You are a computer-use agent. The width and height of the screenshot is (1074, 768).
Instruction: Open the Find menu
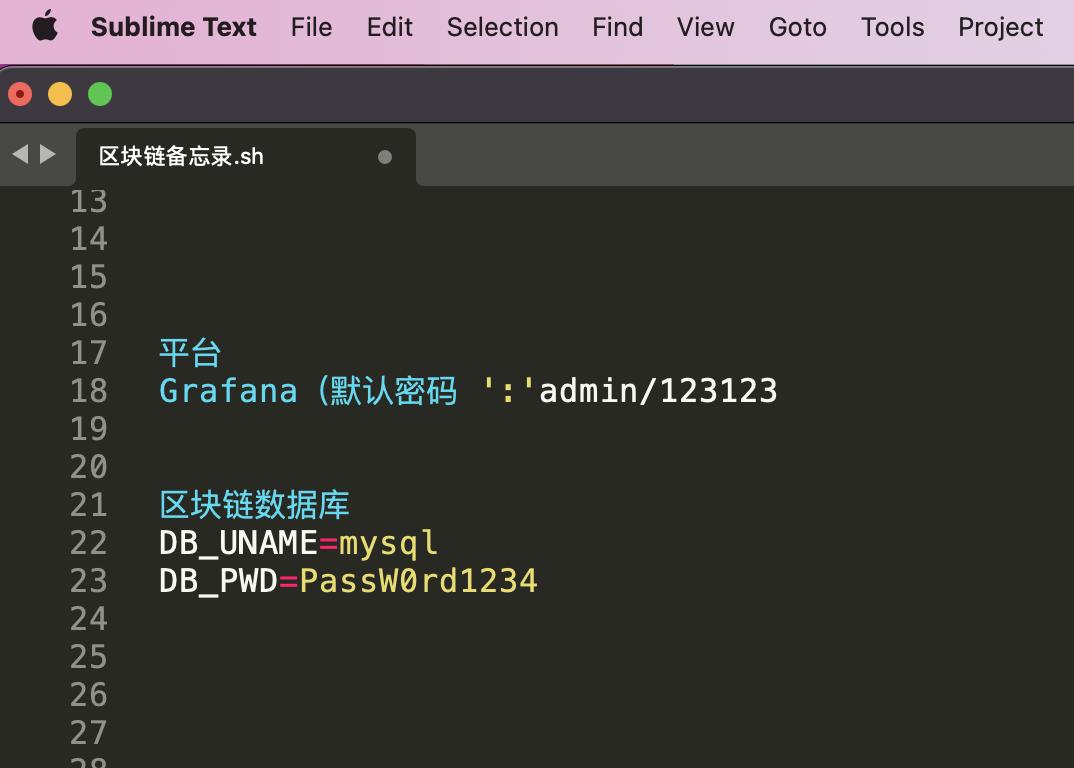tap(617, 27)
